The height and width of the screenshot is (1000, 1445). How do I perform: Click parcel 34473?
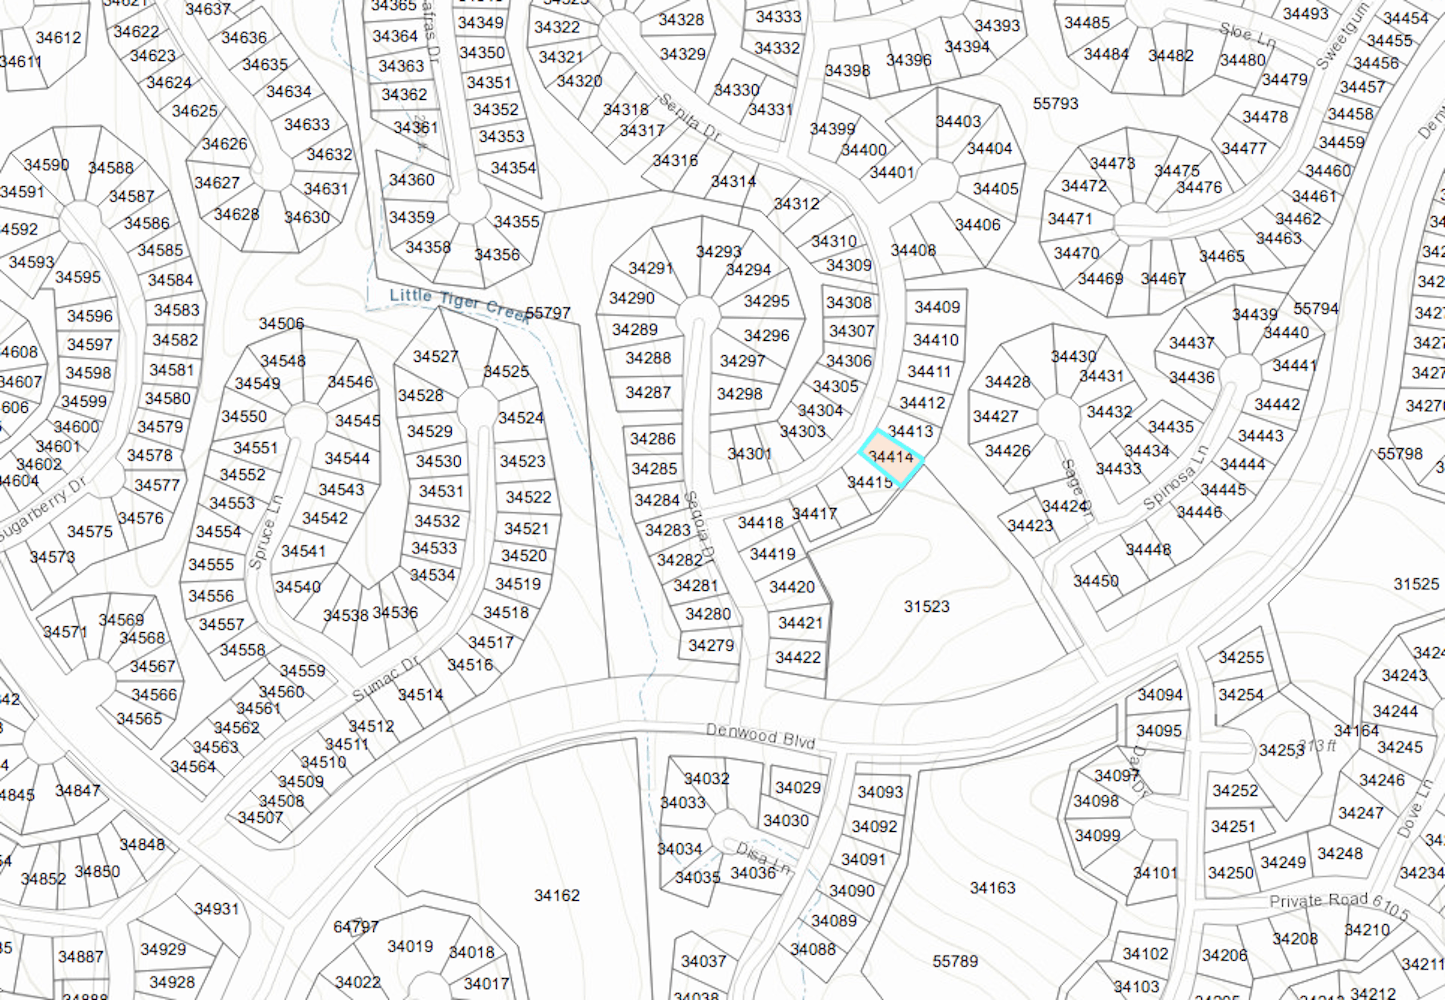[1112, 163]
